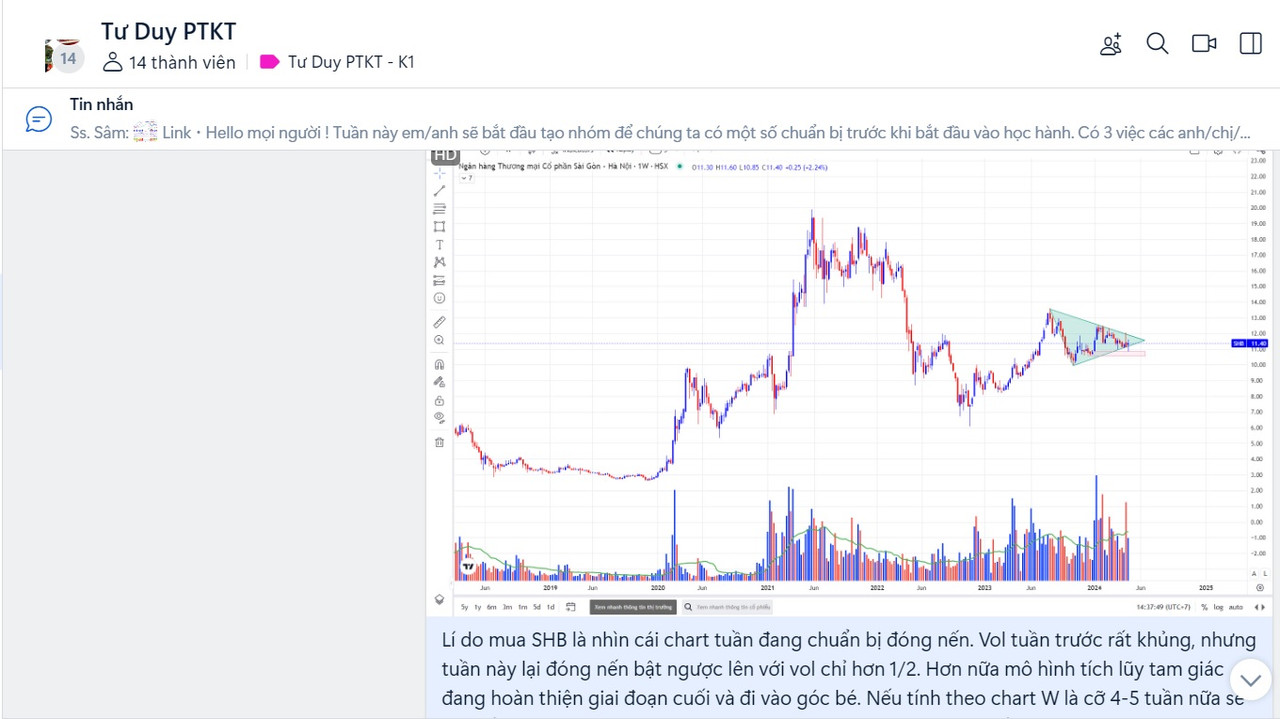The height and width of the screenshot is (719, 1280).
Task: Click Xem nhanh thông tin thị trường button
Action: 633,607
